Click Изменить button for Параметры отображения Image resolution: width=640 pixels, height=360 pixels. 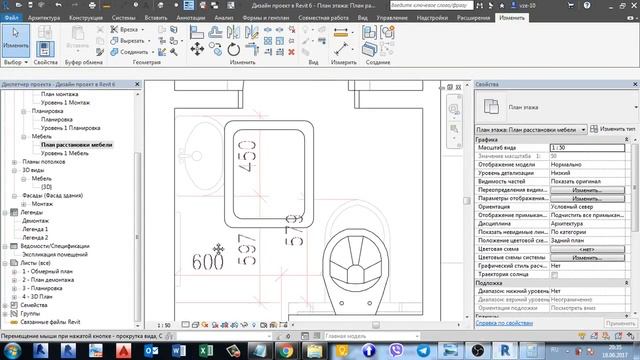click(587, 198)
